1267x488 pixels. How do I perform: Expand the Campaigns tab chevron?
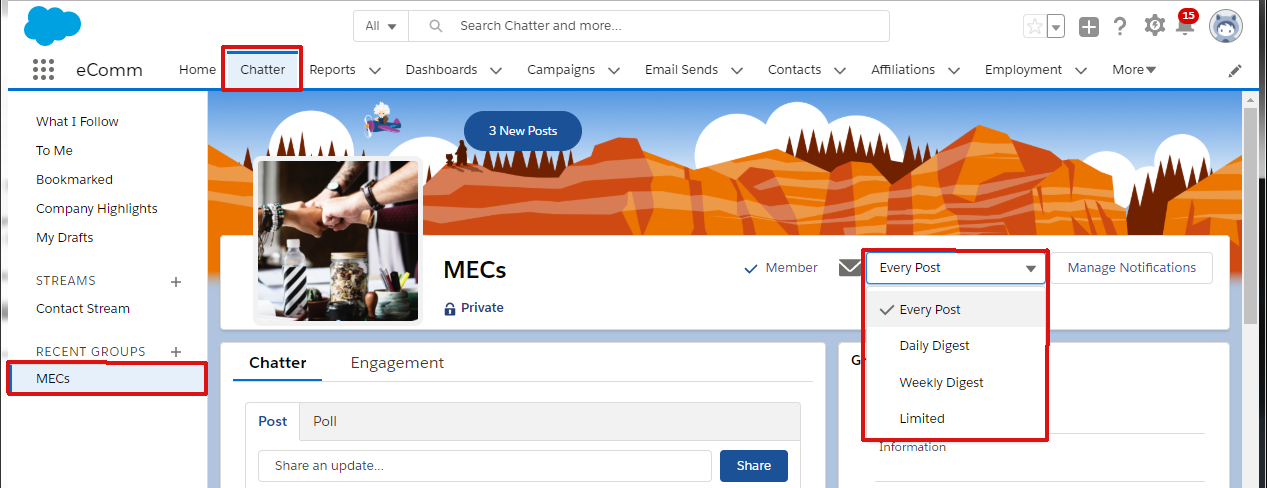614,71
